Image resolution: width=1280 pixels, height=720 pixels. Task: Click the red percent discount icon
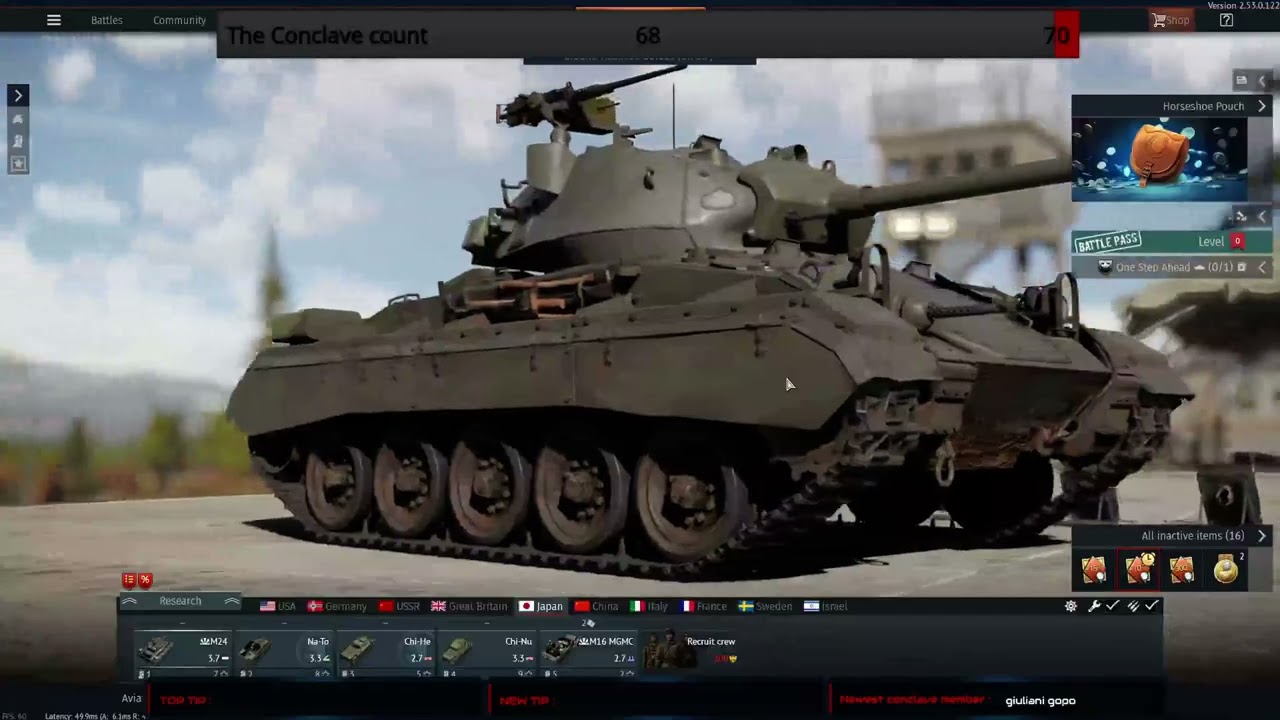click(x=145, y=580)
